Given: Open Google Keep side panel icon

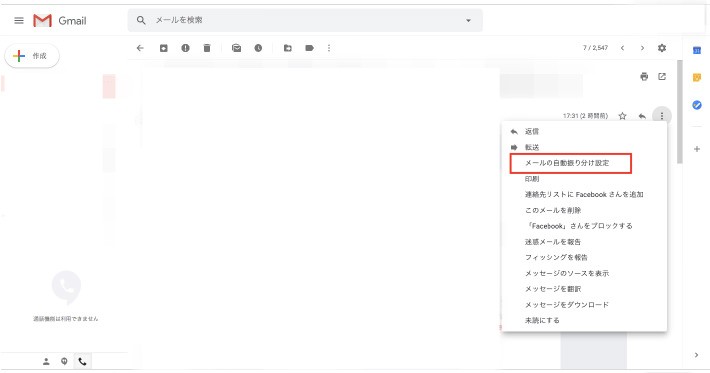Looking at the screenshot, I should coord(697,78).
